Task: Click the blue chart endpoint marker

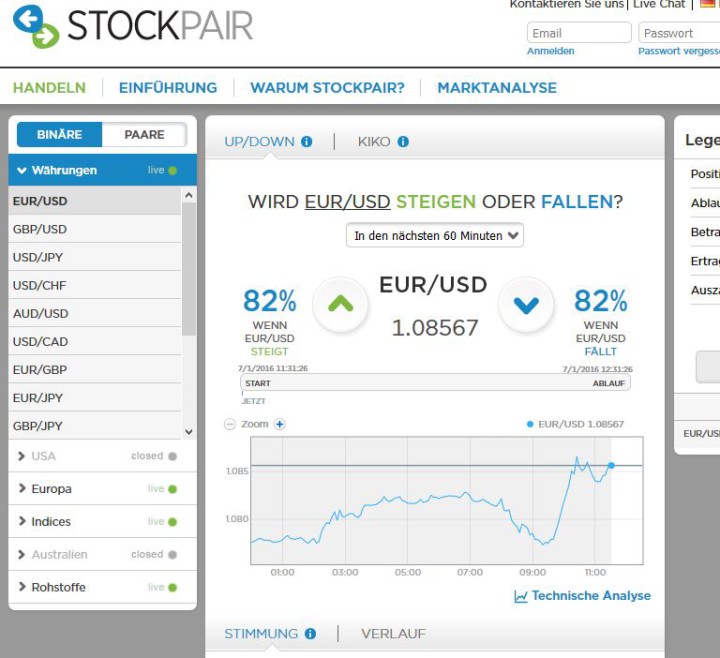Action: click(611, 466)
